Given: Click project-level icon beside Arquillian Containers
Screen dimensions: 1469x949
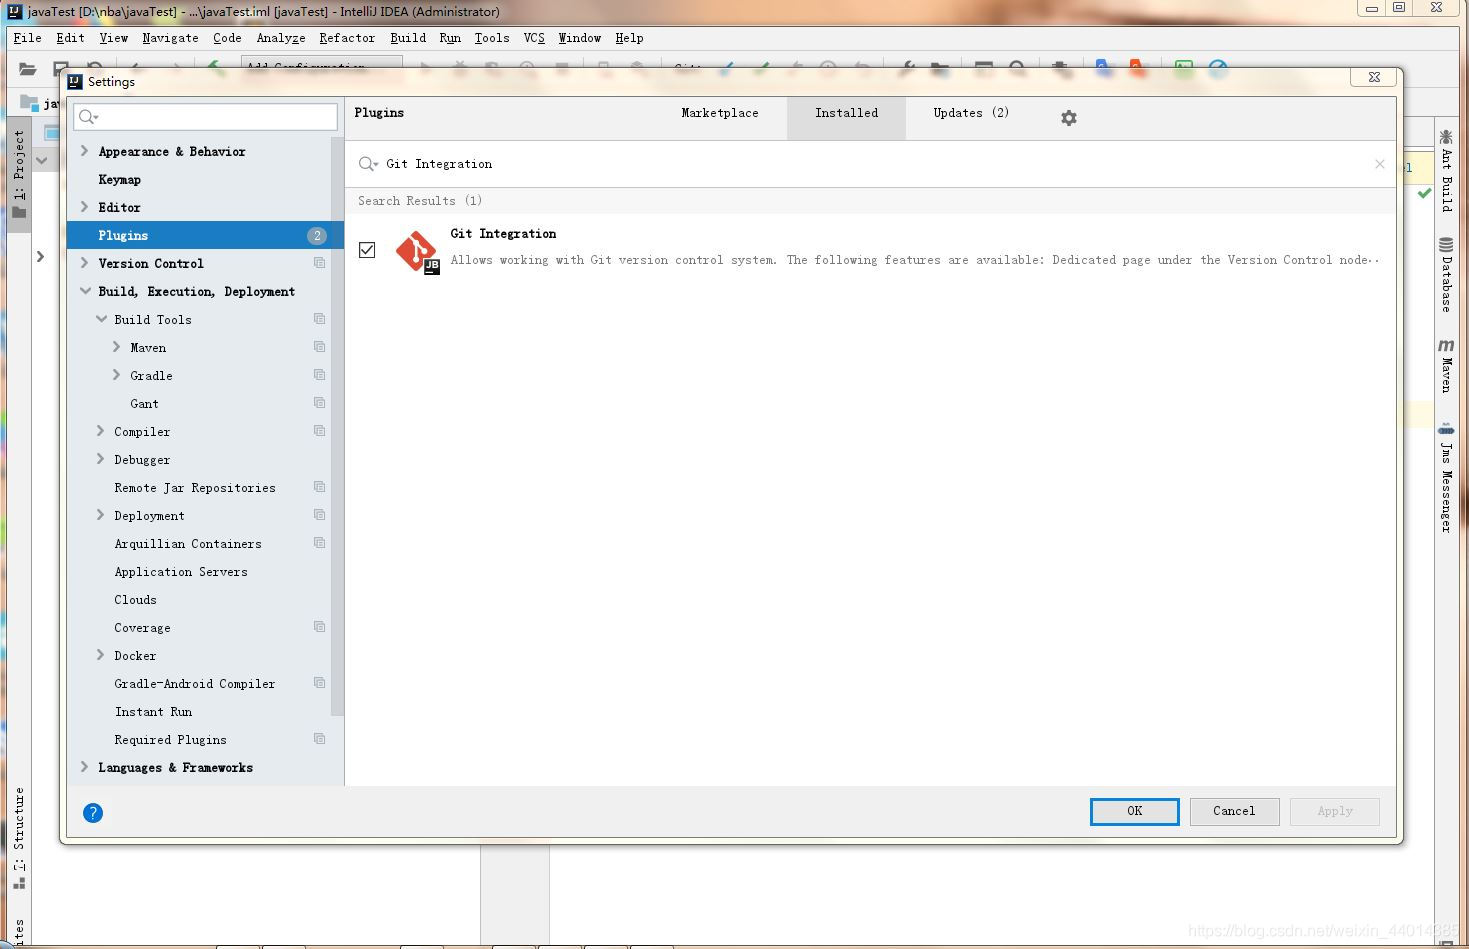Looking at the screenshot, I should 320,543.
